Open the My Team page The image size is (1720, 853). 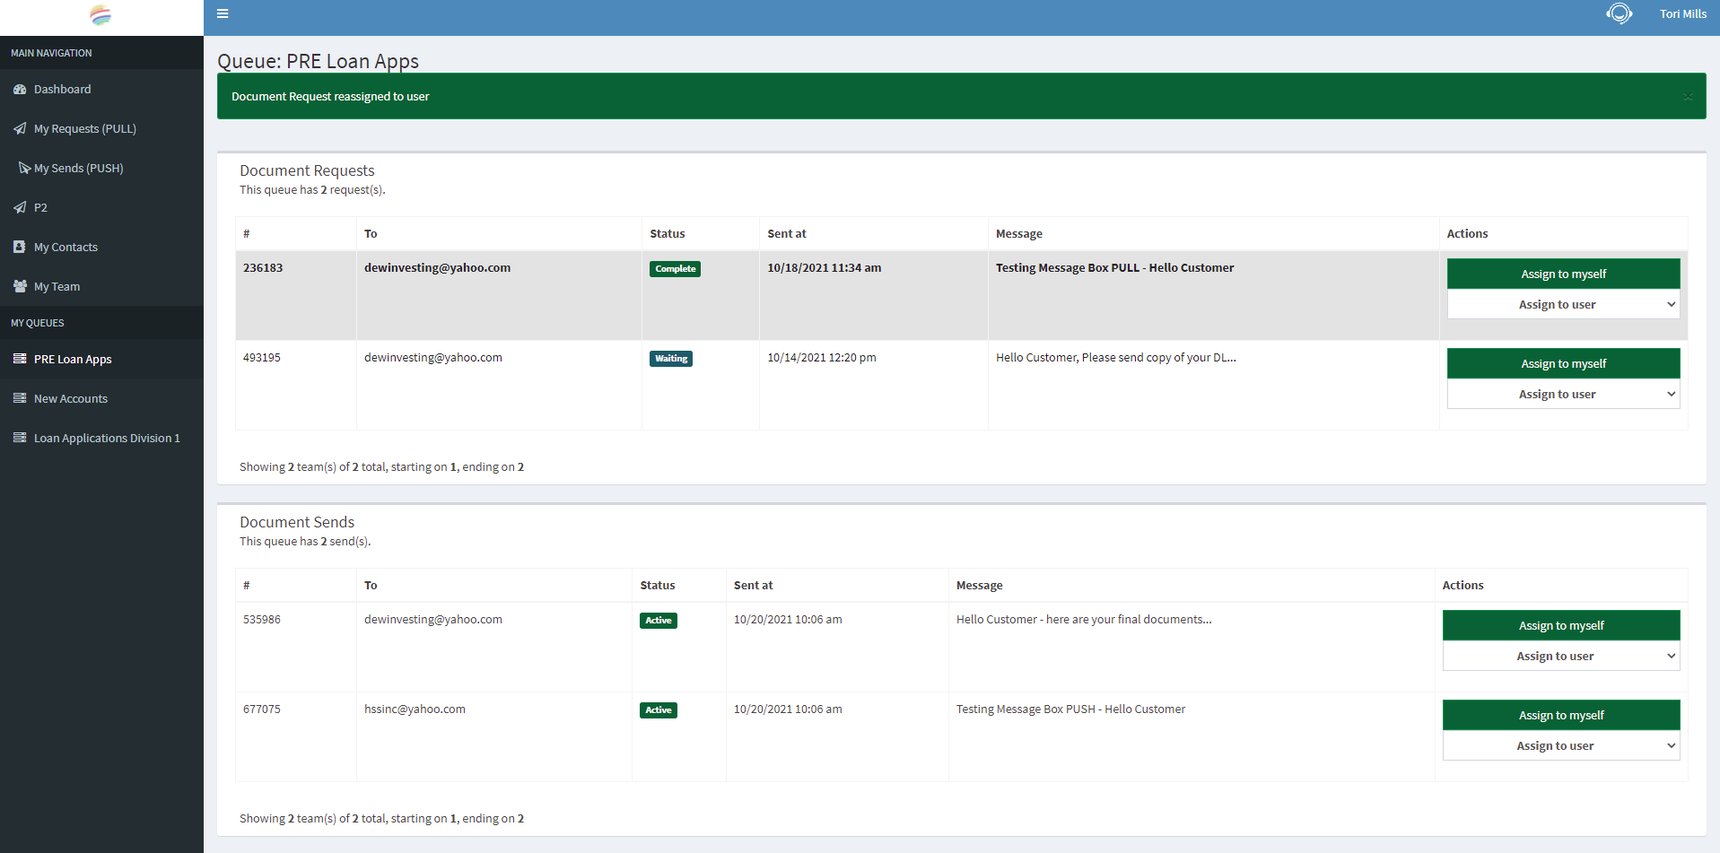[x=57, y=286]
